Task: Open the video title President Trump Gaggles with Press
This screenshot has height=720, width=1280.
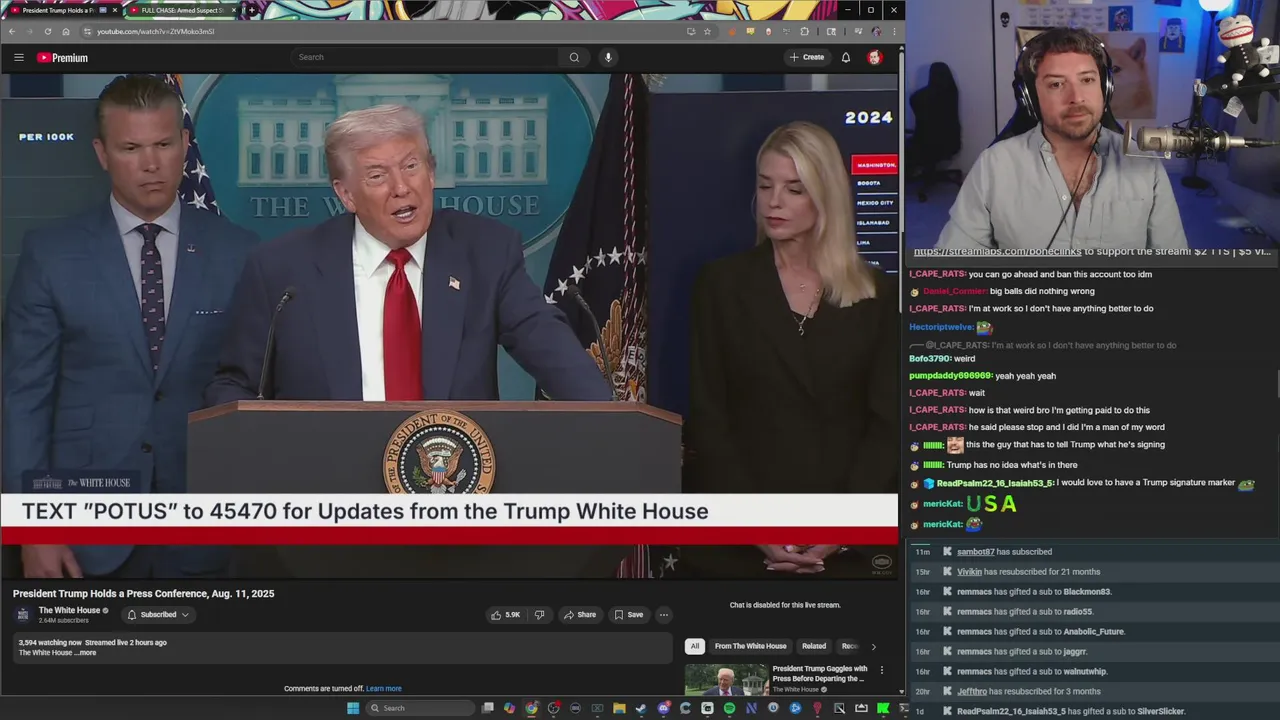Action: click(820, 673)
